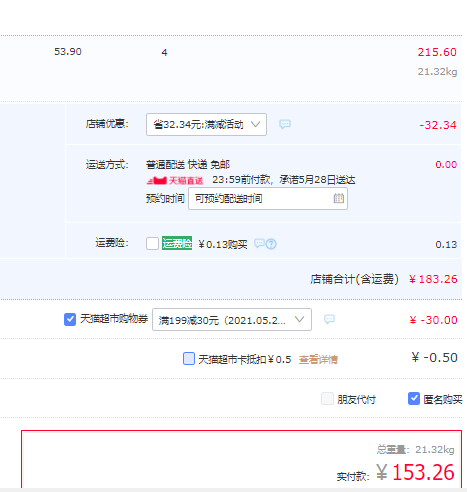Screen dimensions: 467x492
Task: Click the 天猫直送 logo
Action: coord(175,181)
